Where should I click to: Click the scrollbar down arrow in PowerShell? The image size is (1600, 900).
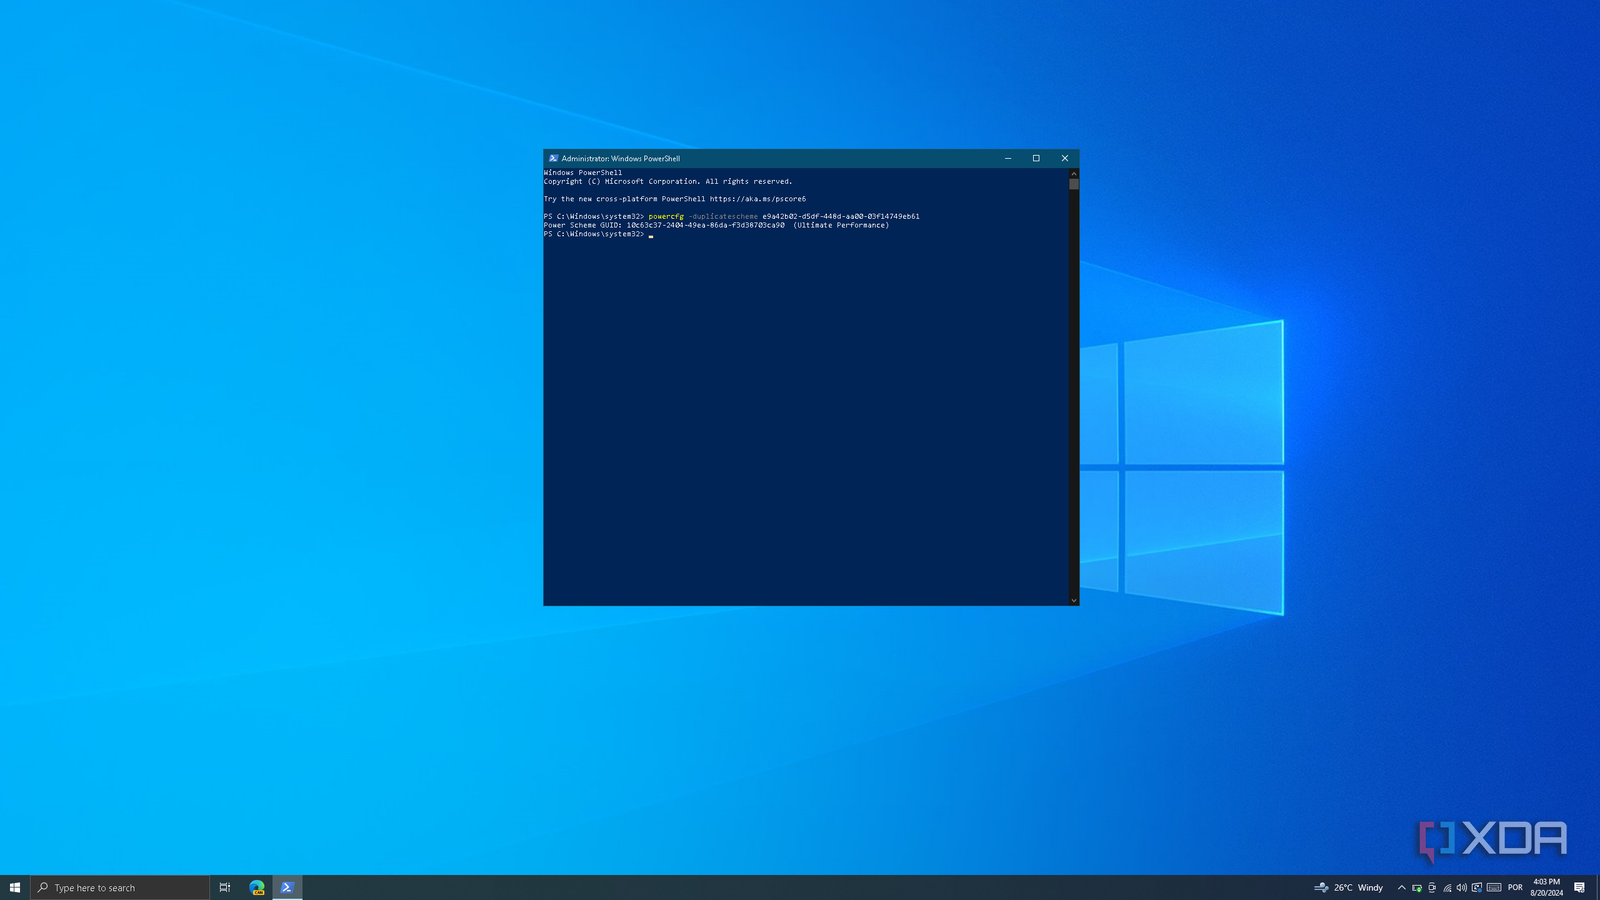pyautogui.click(x=1073, y=599)
